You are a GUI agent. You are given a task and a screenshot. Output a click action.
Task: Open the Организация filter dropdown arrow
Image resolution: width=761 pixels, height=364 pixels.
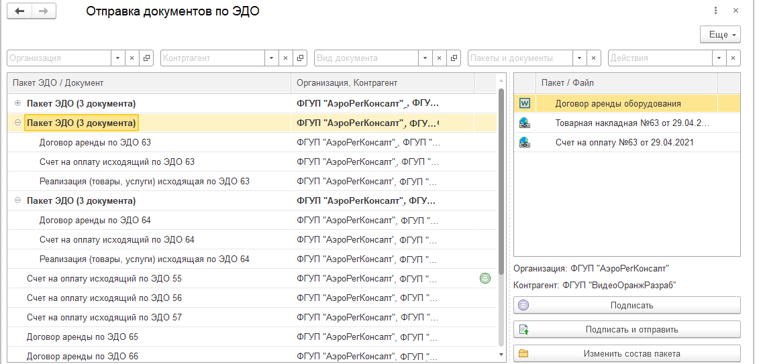click(x=118, y=58)
